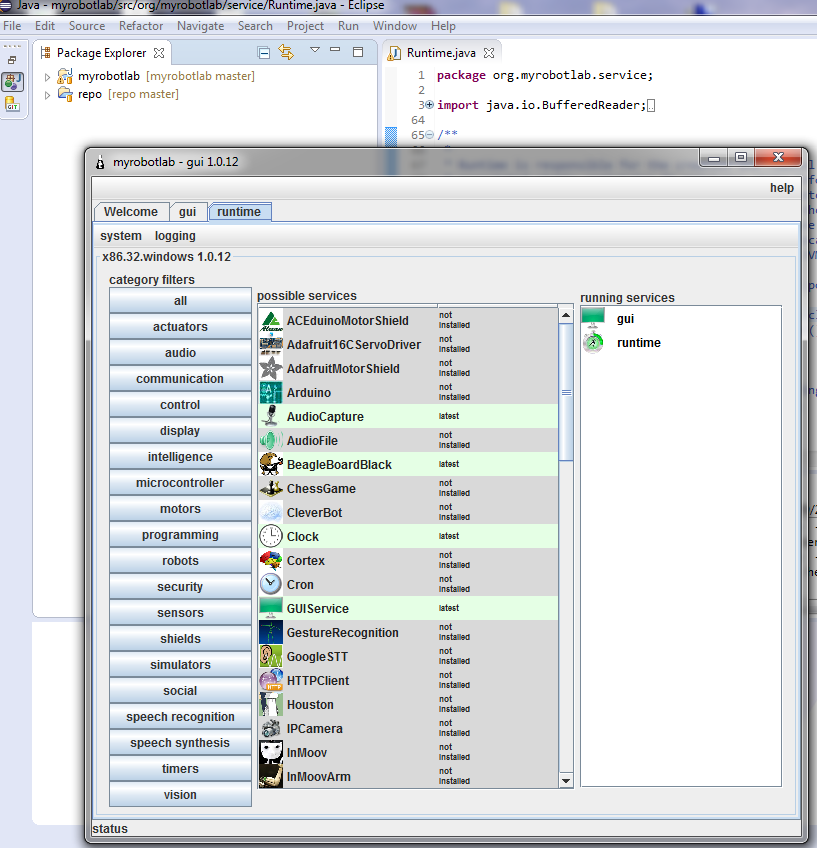Filter services by communication
817x848 pixels.
pyautogui.click(x=180, y=379)
